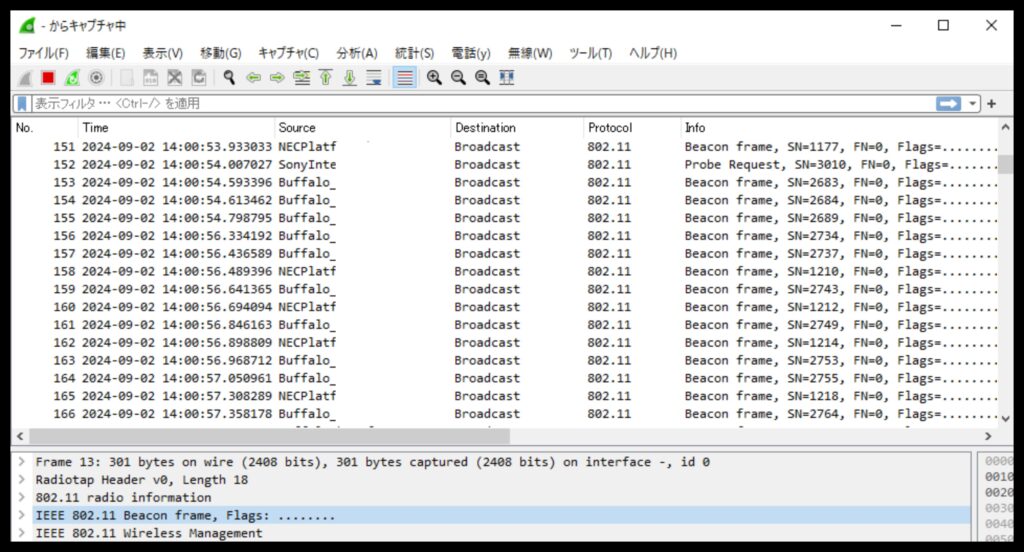Click the grey start capture shark fin icon
Viewport: 1024px width, 552px height.
point(25,78)
